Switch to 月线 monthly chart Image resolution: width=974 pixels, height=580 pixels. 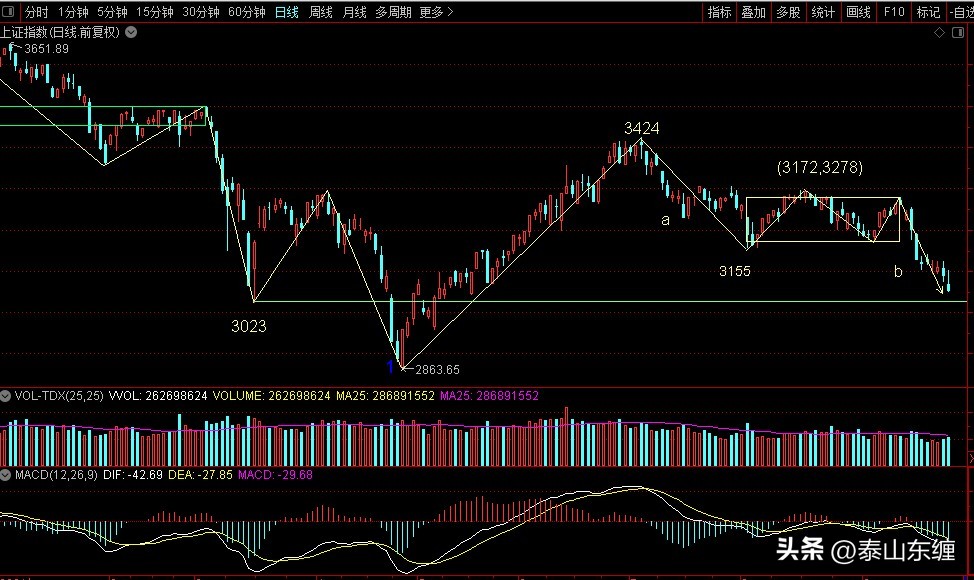tap(355, 12)
